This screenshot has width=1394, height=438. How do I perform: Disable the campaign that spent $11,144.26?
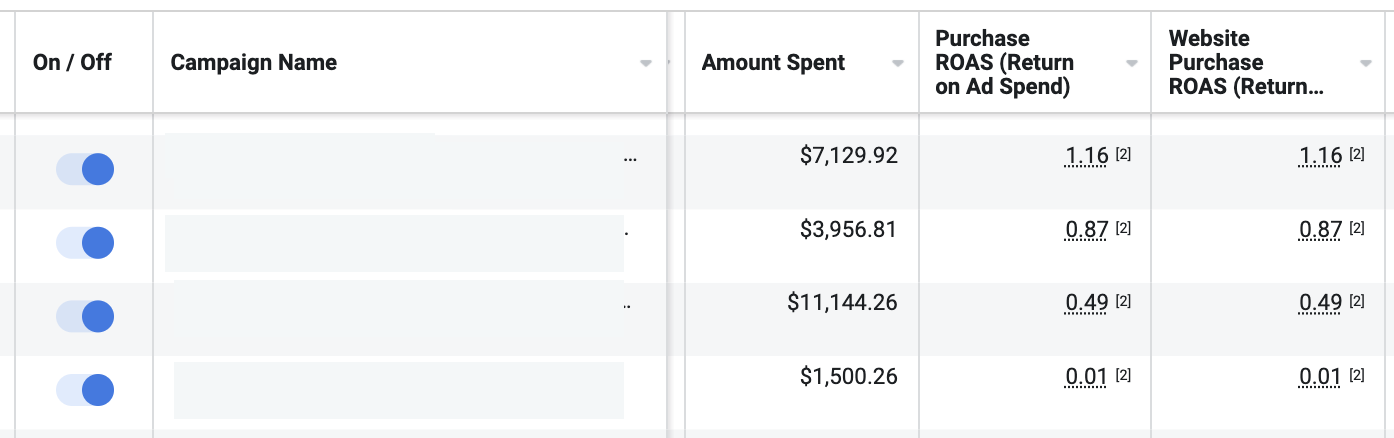(x=85, y=316)
